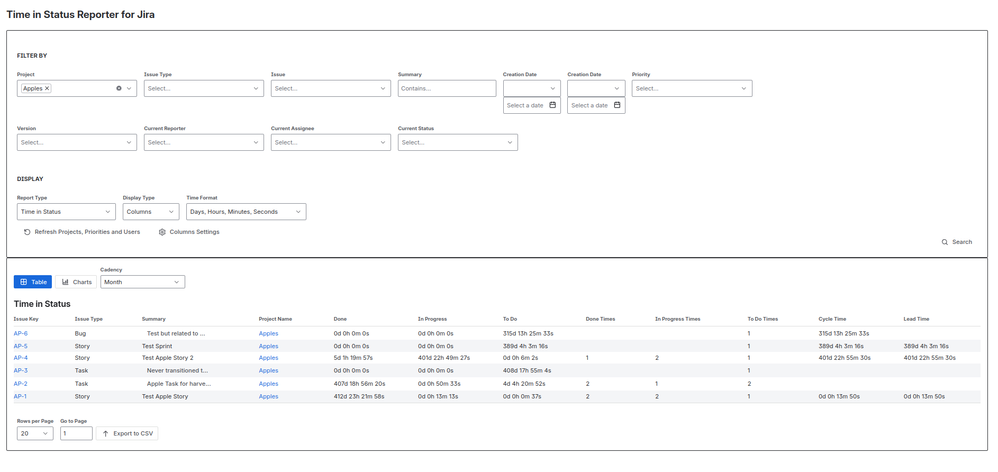Click the Export to CSV button
Image resolution: width=998 pixels, height=472 pixels.
(127, 434)
